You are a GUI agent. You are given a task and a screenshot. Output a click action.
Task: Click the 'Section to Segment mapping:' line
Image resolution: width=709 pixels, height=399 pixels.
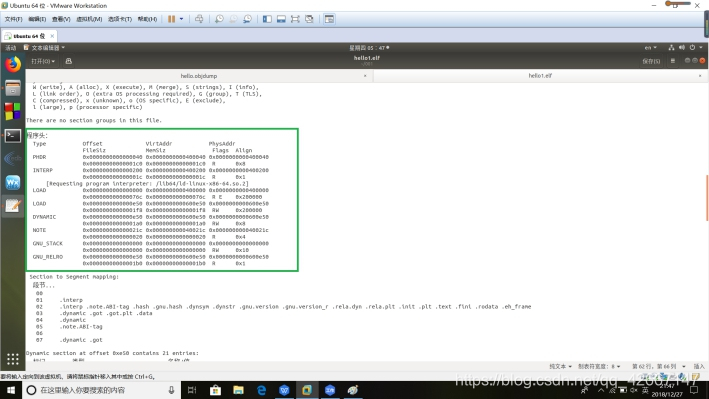tap(74, 276)
